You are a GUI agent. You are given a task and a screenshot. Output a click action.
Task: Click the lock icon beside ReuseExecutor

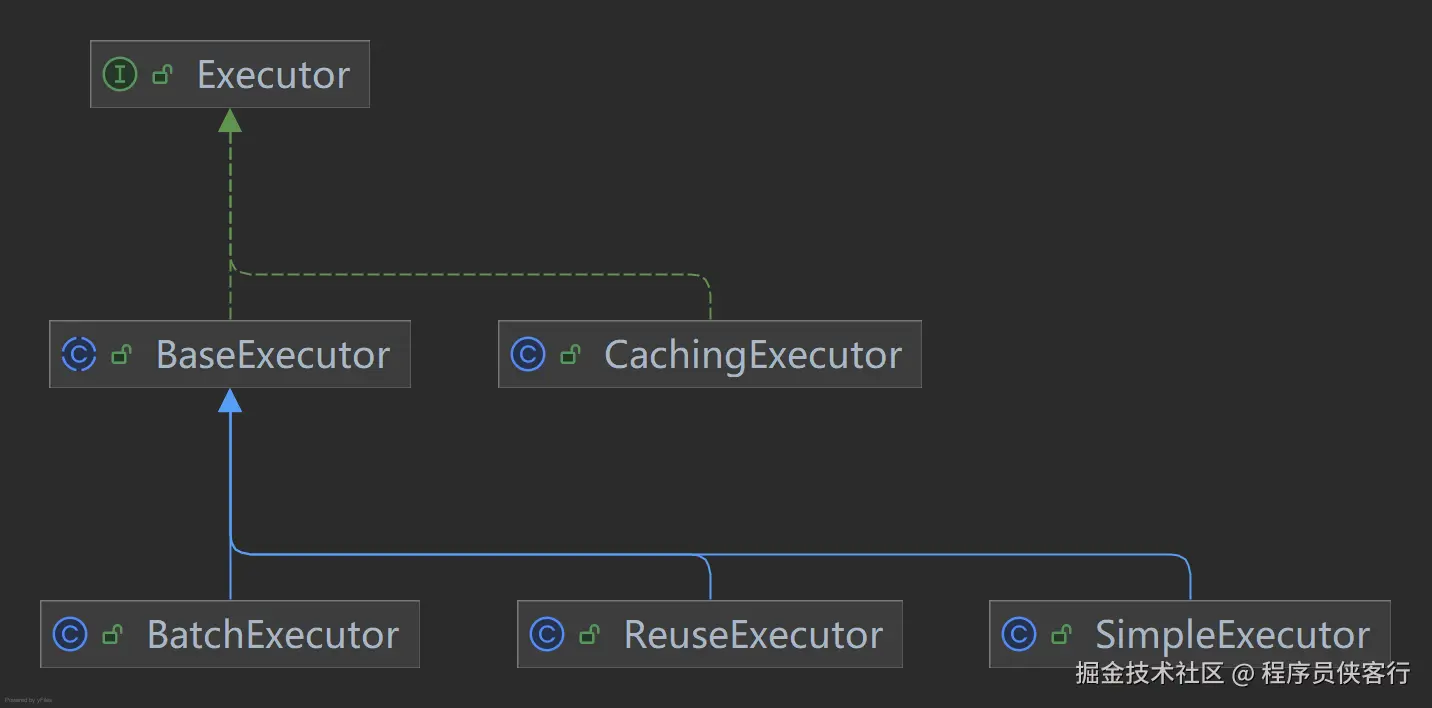click(x=589, y=634)
